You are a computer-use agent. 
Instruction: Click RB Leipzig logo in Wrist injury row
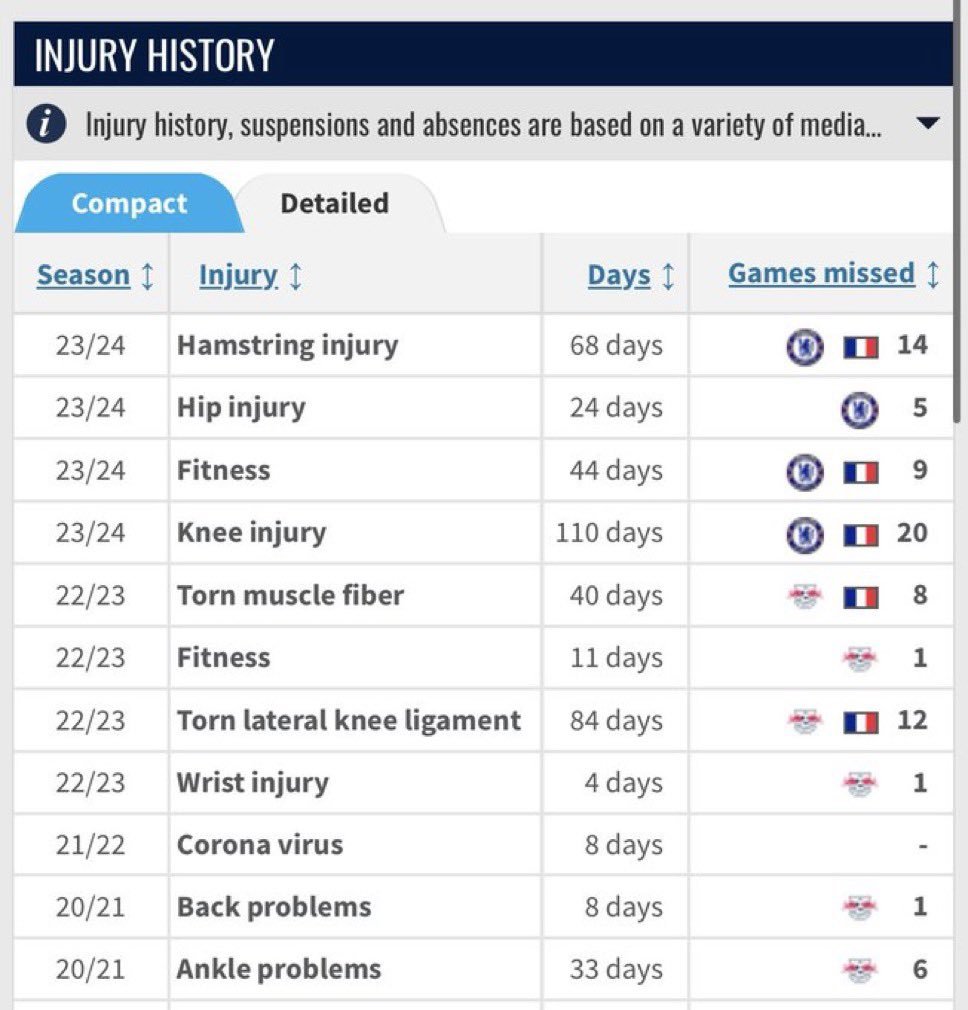(860, 783)
